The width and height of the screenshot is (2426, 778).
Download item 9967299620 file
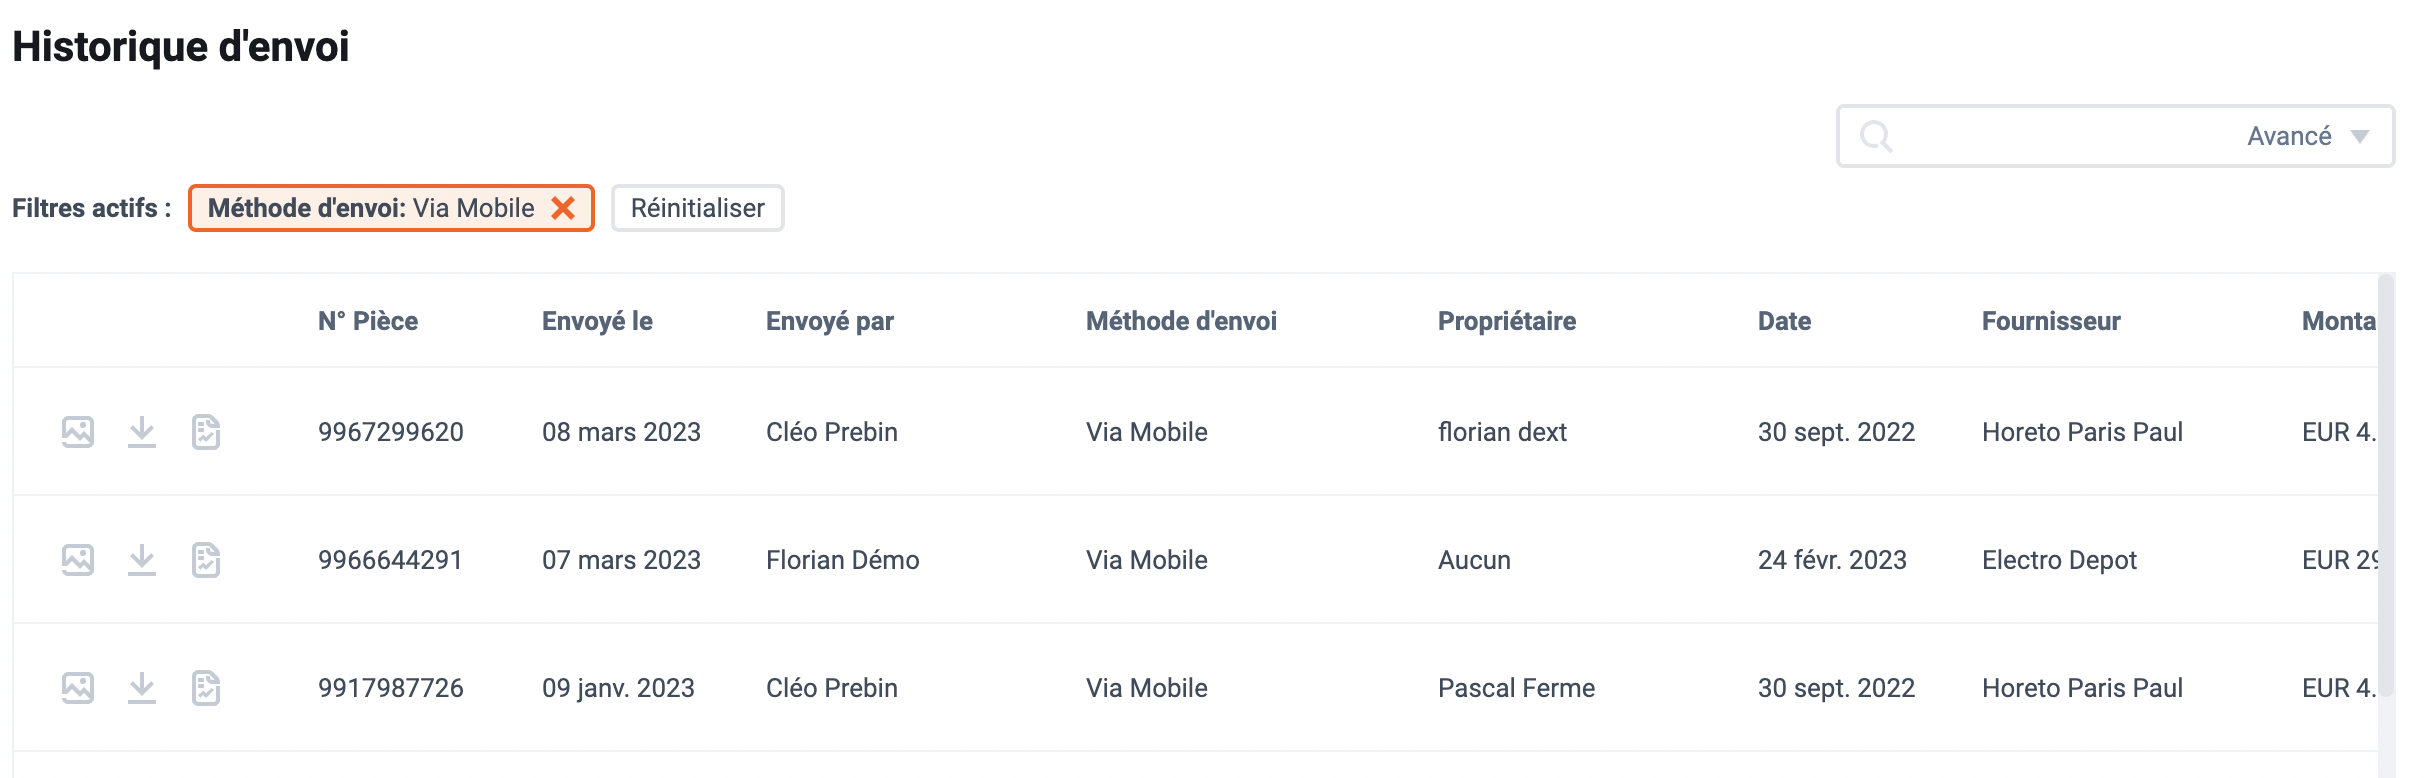[x=142, y=432]
